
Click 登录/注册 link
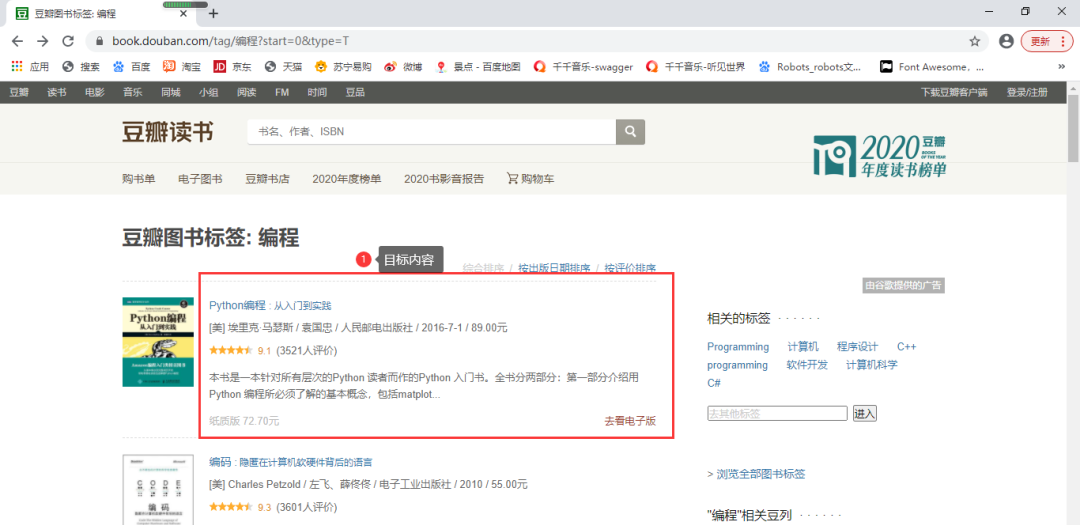click(x=1027, y=92)
